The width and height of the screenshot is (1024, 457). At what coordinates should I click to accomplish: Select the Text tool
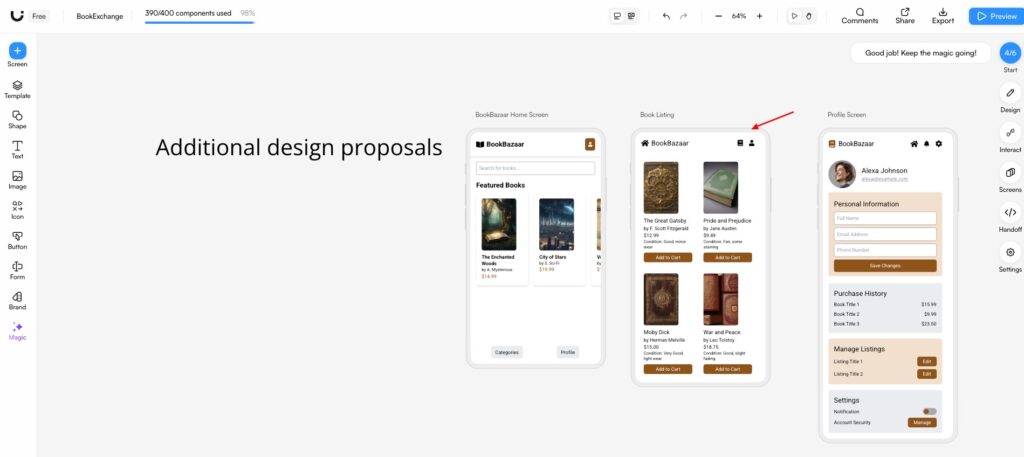pyautogui.click(x=18, y=150)
